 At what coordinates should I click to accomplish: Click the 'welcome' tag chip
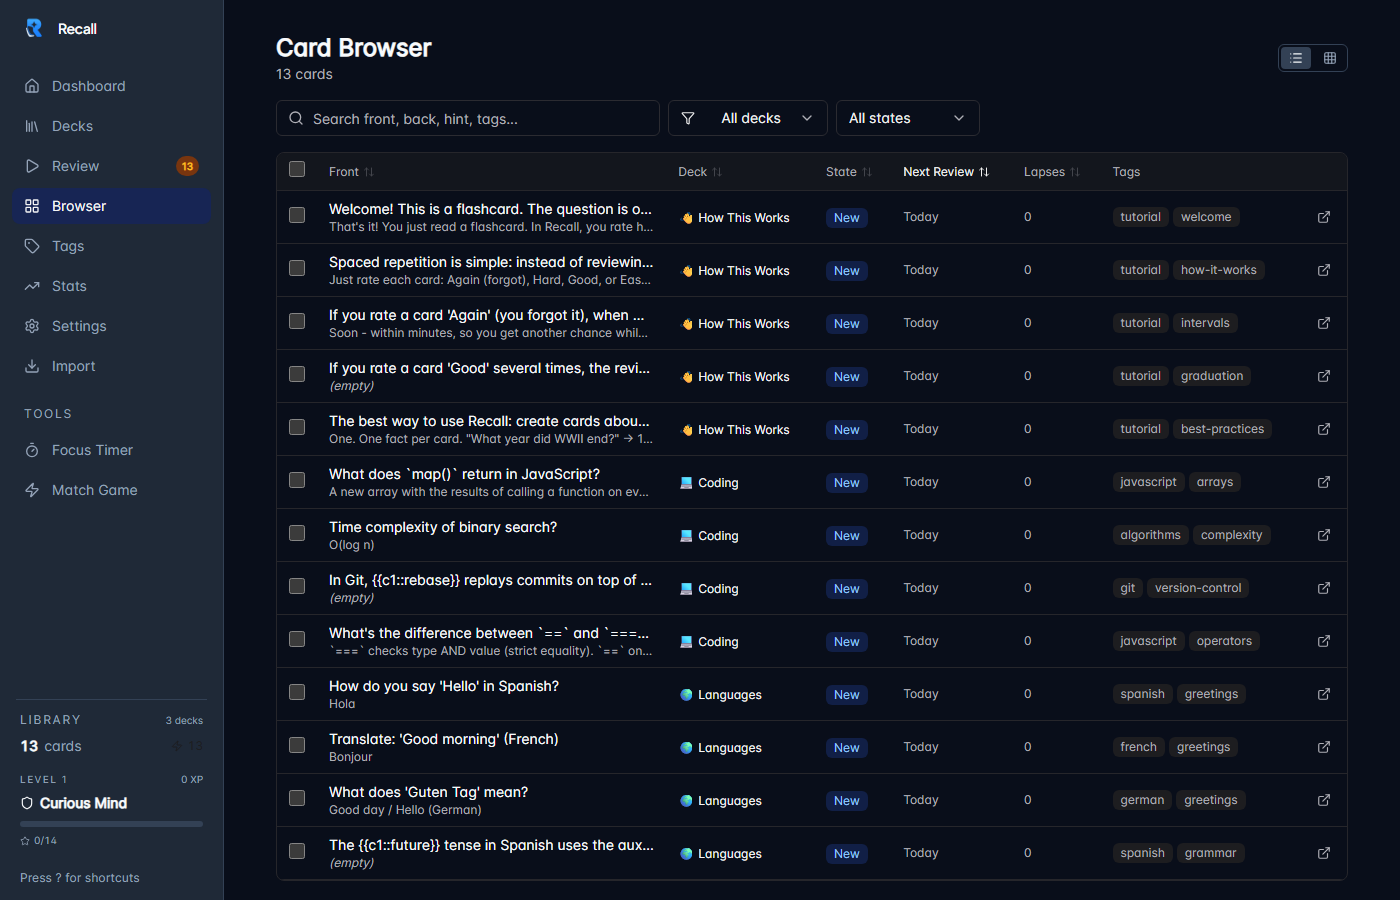click(1206, 217)
